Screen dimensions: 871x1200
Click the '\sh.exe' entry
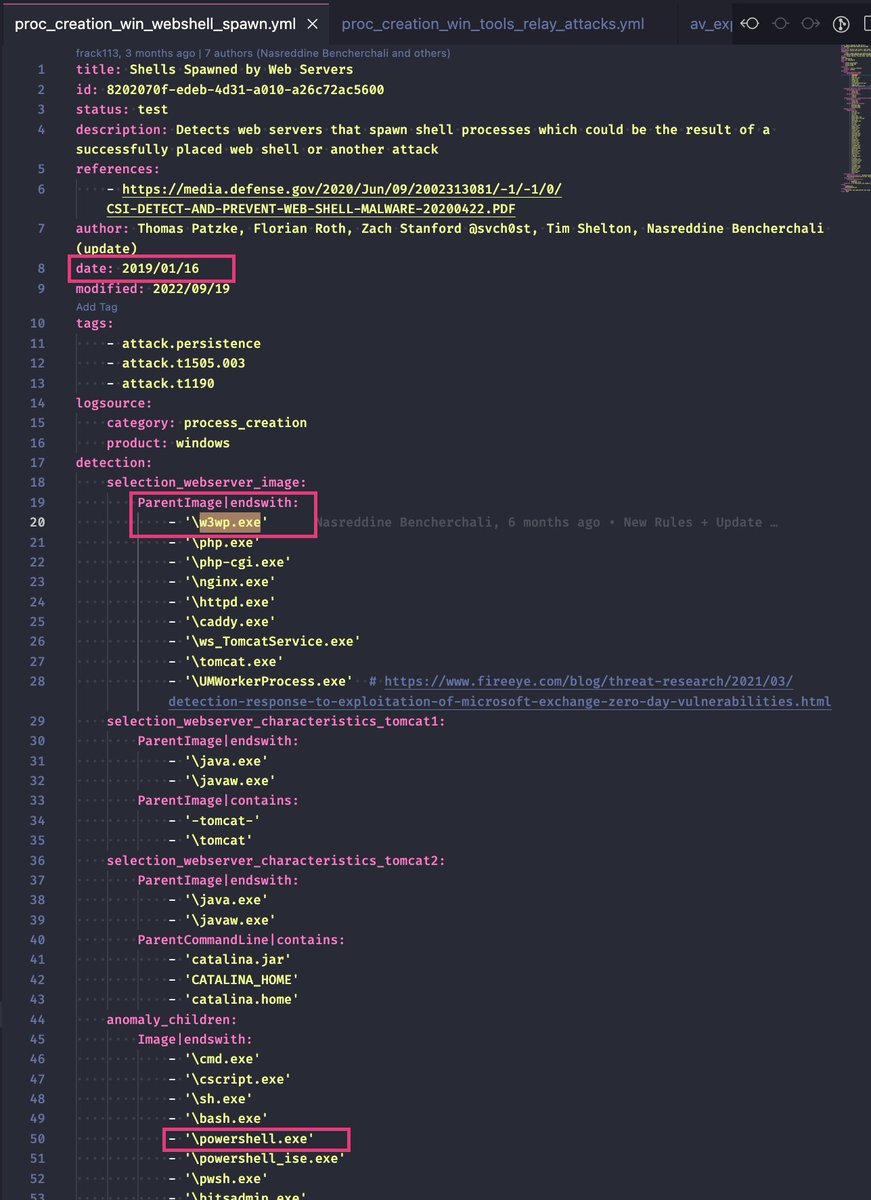click(218, 1099)
